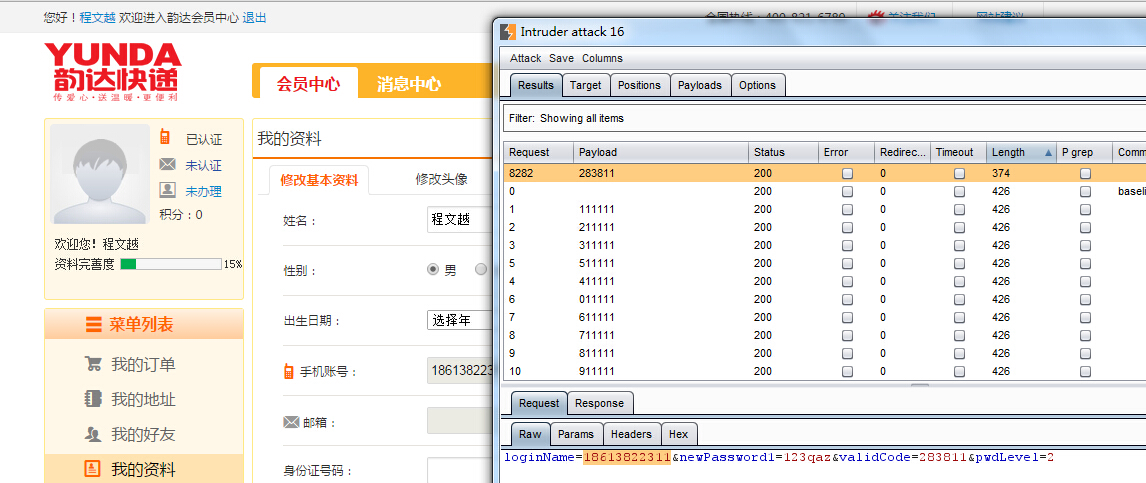Screen dimensions: 1146x483
Task: Switch to the Positions tab
Action: [x=639, y=85]
